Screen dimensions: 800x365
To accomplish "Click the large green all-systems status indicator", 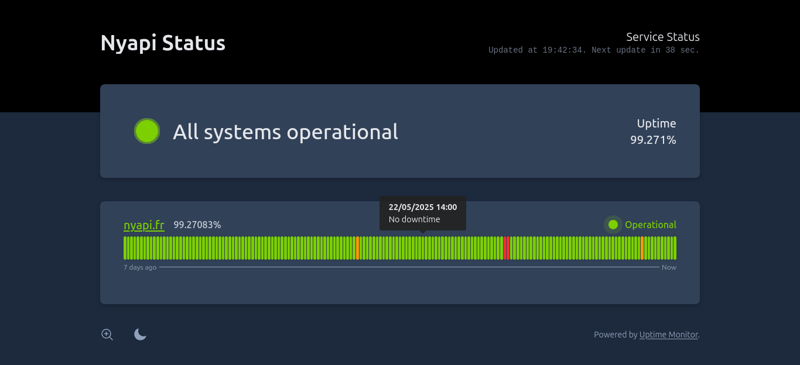I will [x=147, y=131].
